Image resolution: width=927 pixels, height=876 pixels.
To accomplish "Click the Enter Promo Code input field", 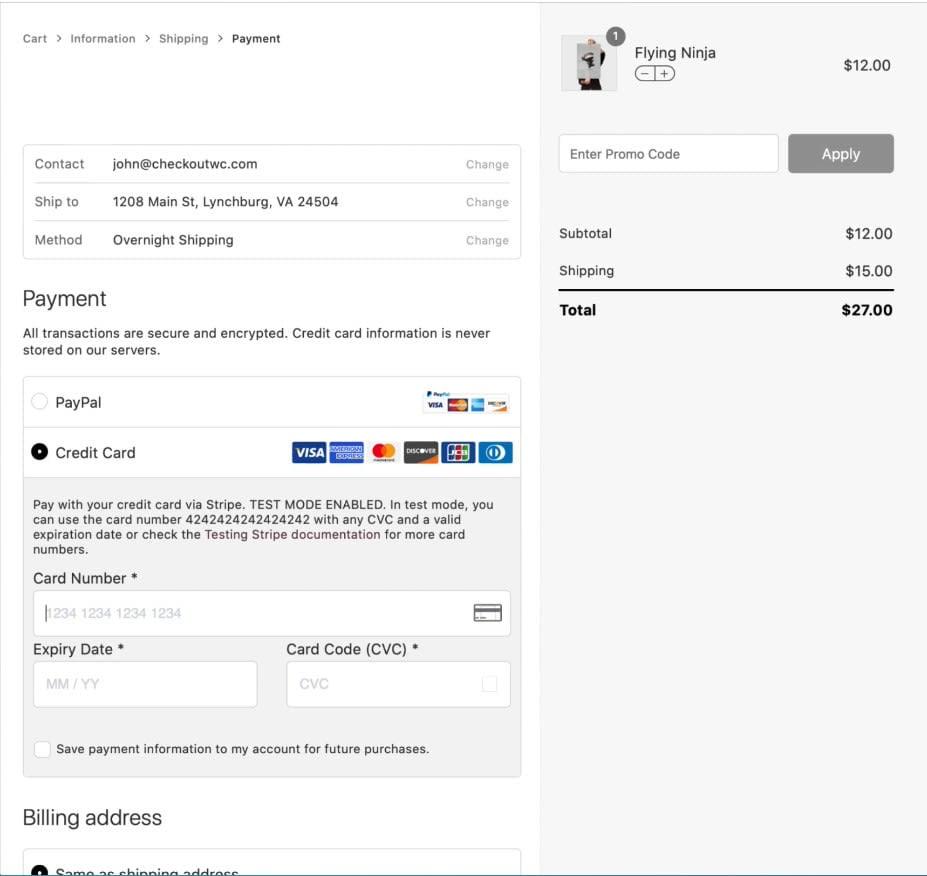I will tap(668, 153).
